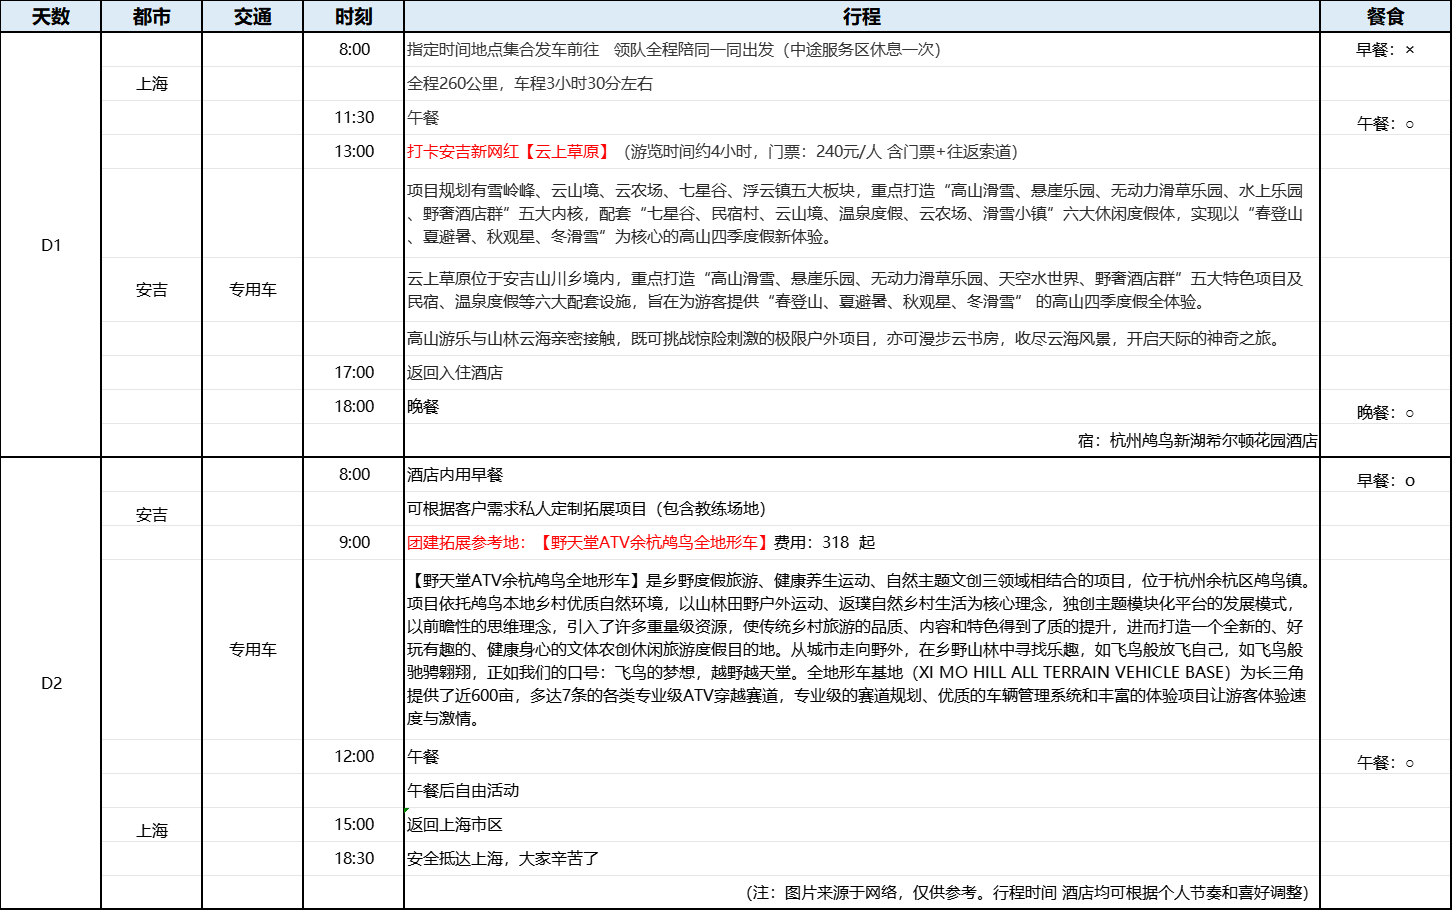Select the 18:30 time cell

point(354,859)
